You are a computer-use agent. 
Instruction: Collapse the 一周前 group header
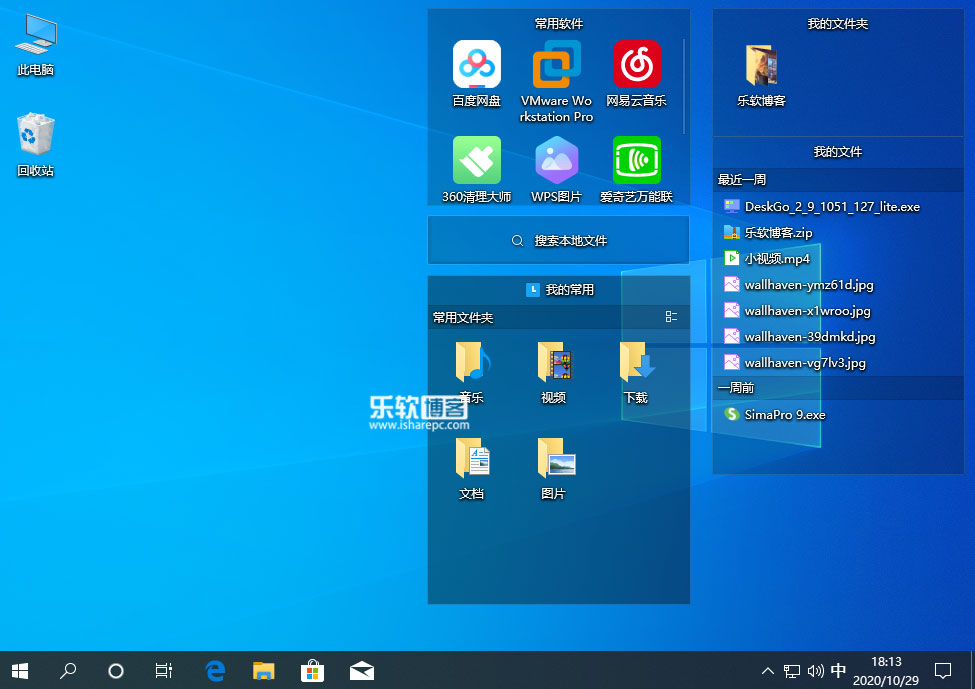[838, 388]
